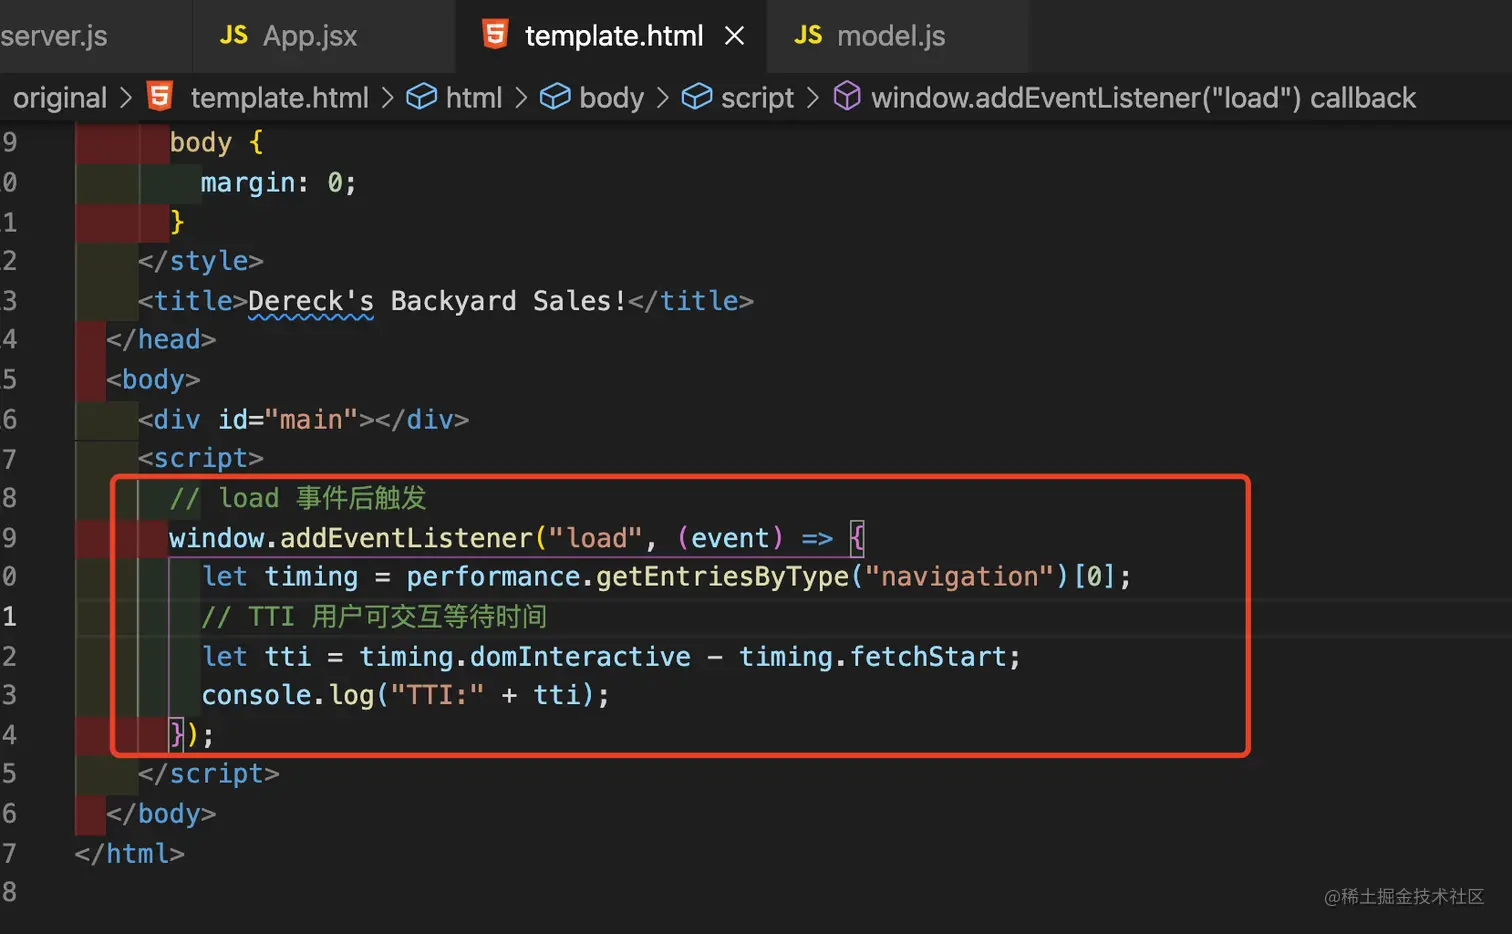Click the 'console.log("TTI:" + tti);' line
The image size is (1512, 934).
click(x=405, y=695)
